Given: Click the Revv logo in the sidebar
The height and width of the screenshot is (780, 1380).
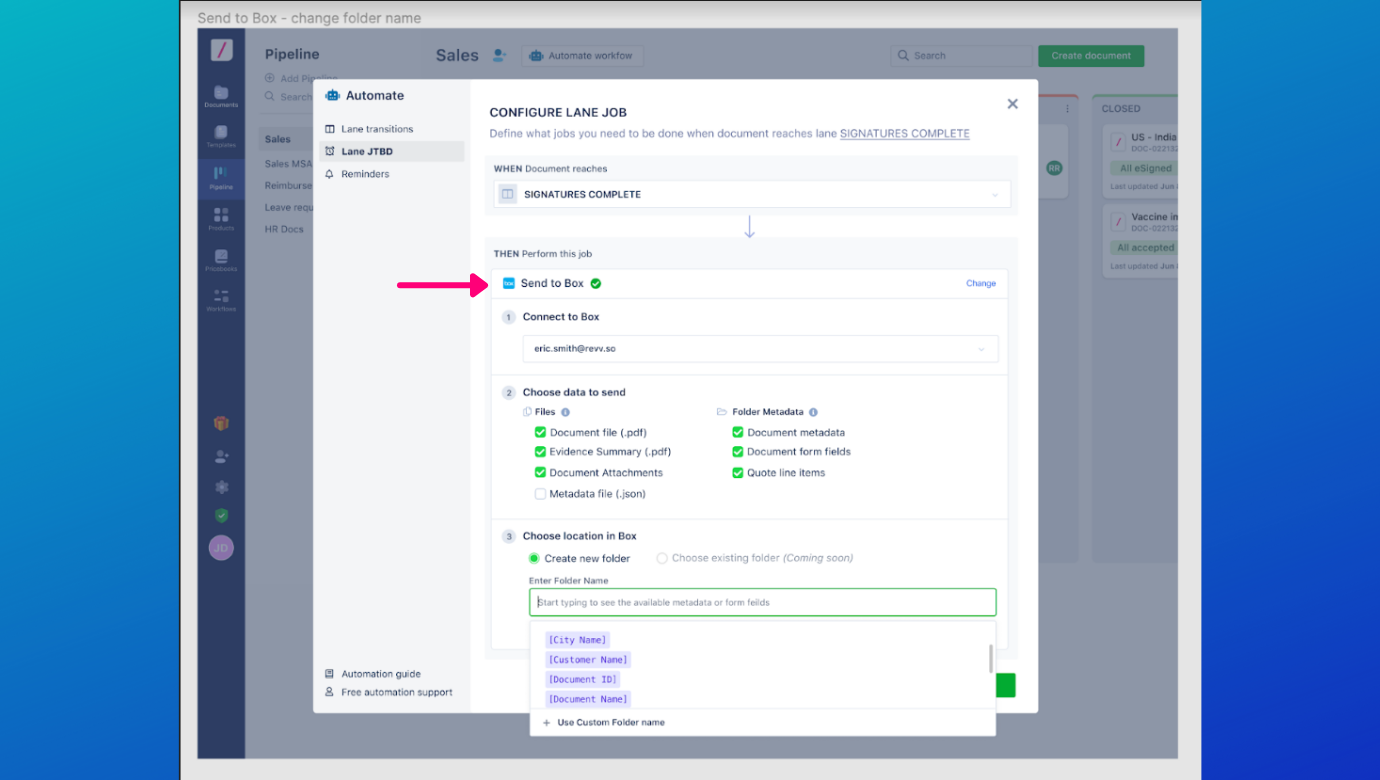Looking at the screenshot, I should [x=221, y=50].
